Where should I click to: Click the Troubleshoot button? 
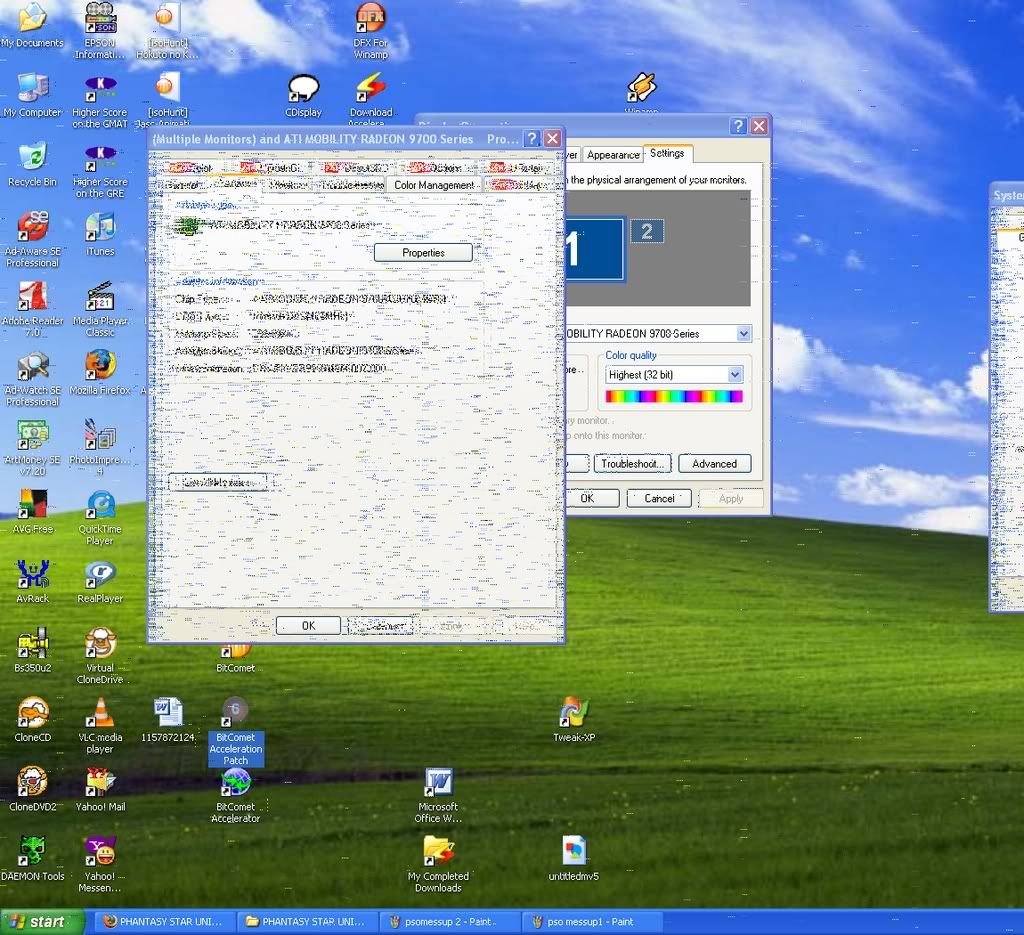pos(632,464)
